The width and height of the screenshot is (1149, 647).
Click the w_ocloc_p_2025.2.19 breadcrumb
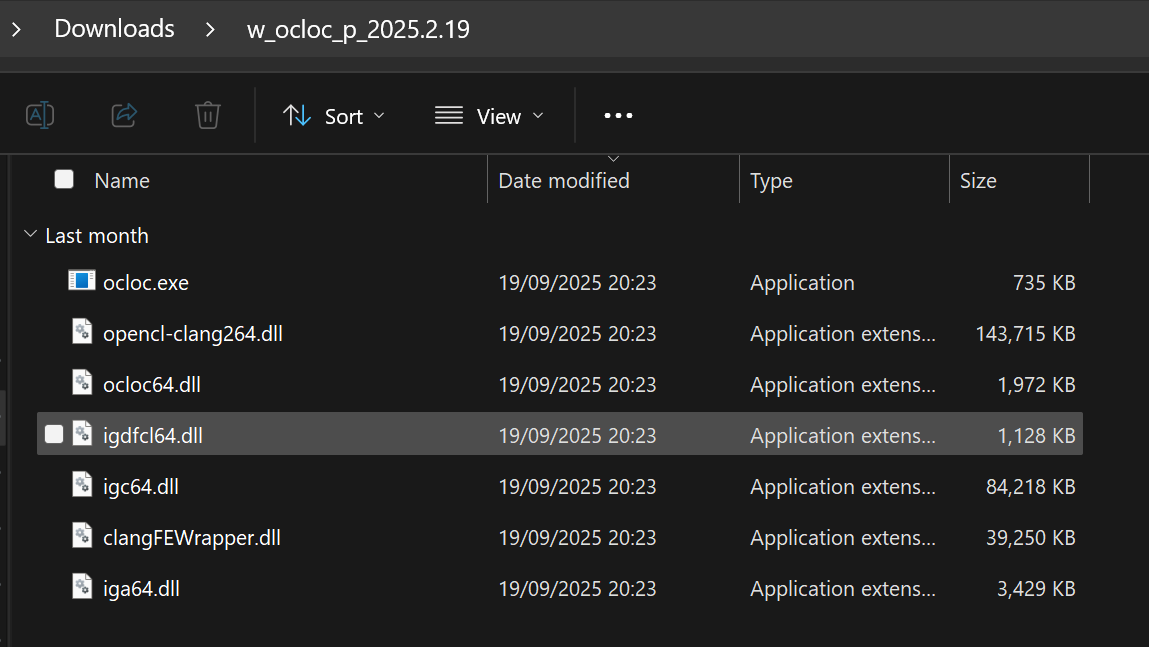pos(358,29)
